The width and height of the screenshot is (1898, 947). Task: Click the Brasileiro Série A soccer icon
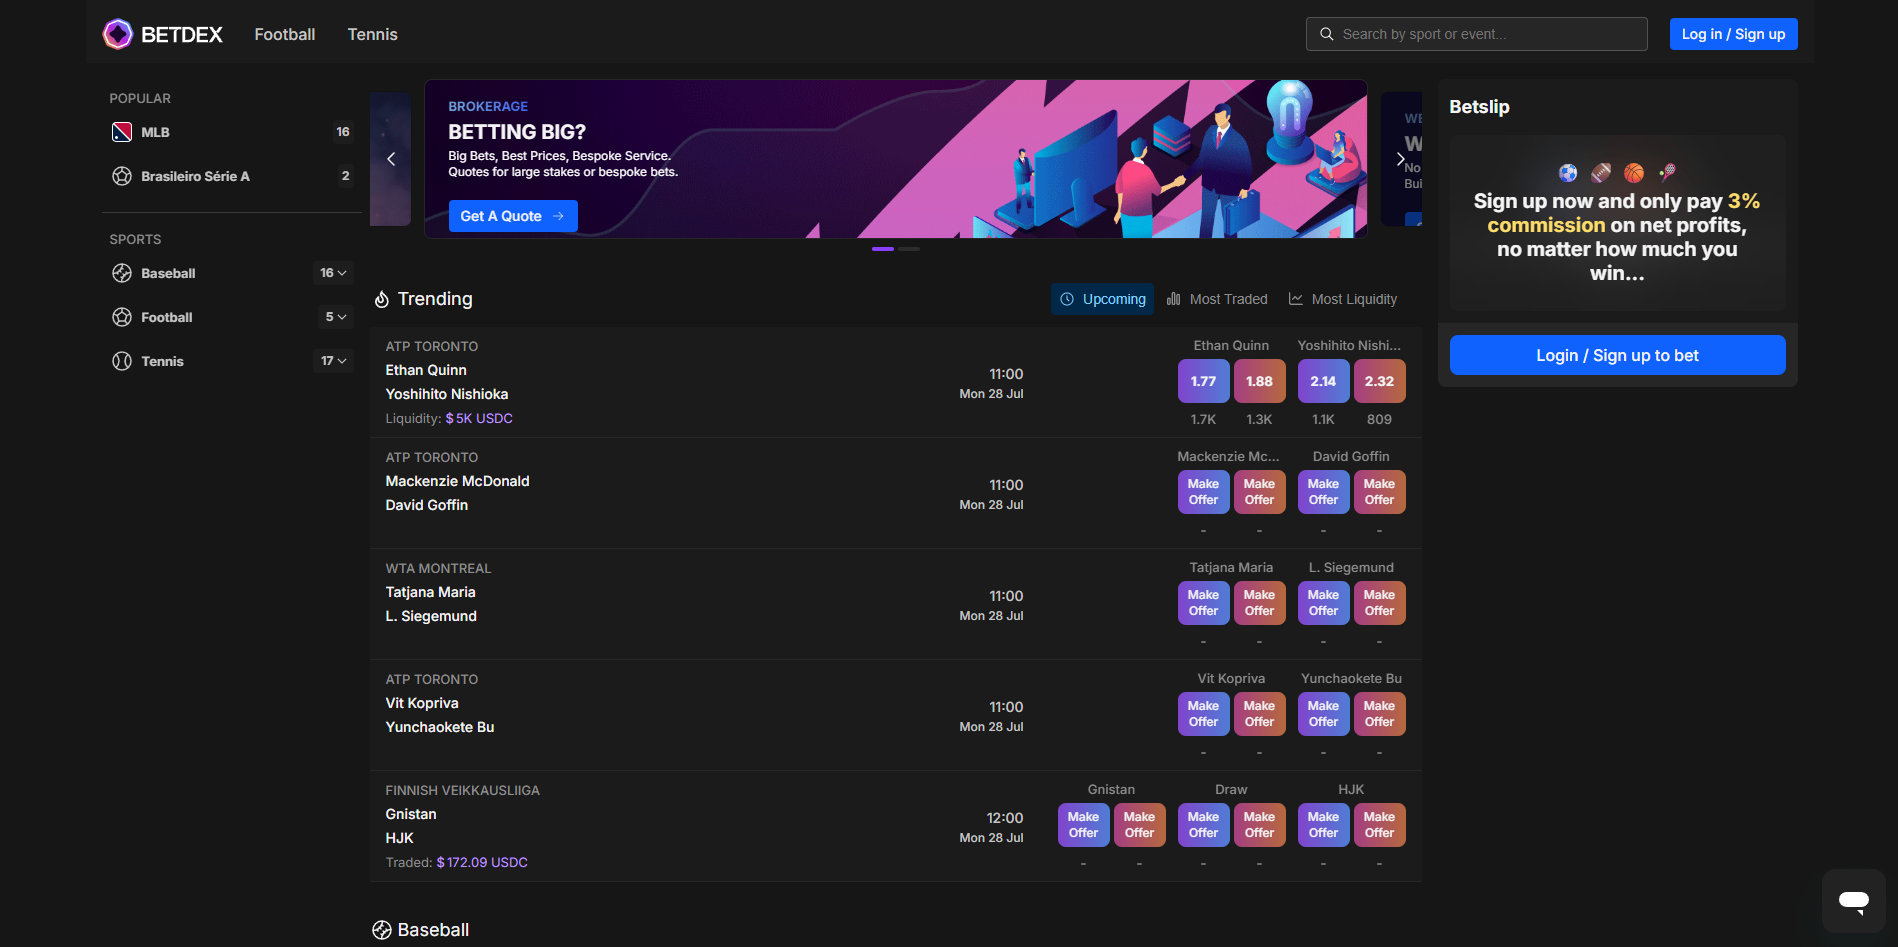[x=122, y=176]
